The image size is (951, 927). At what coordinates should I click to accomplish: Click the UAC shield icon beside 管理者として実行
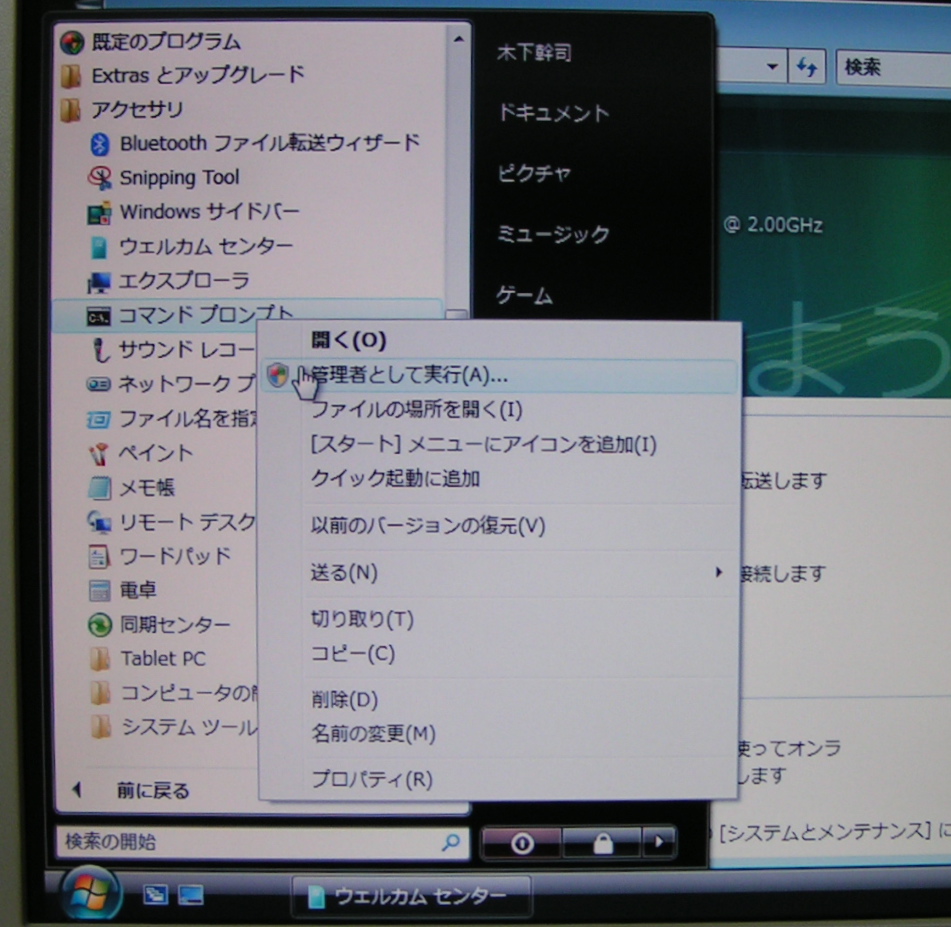[278, 375]
